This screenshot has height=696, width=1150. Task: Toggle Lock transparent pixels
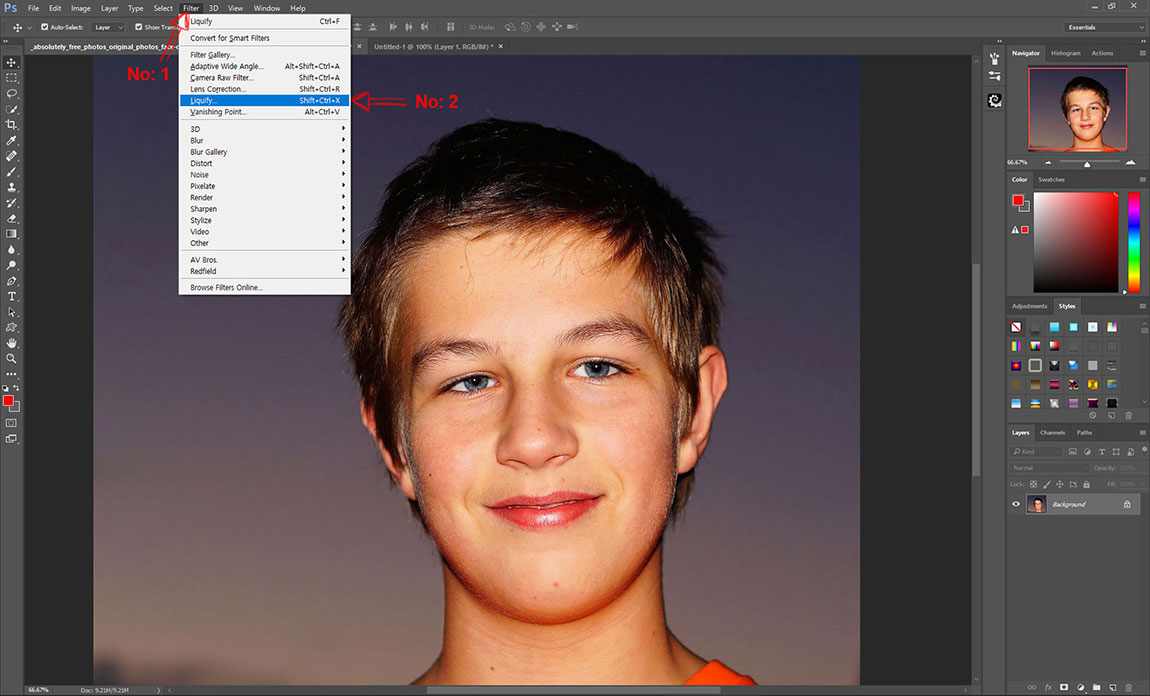click(x=1033, y=484)
